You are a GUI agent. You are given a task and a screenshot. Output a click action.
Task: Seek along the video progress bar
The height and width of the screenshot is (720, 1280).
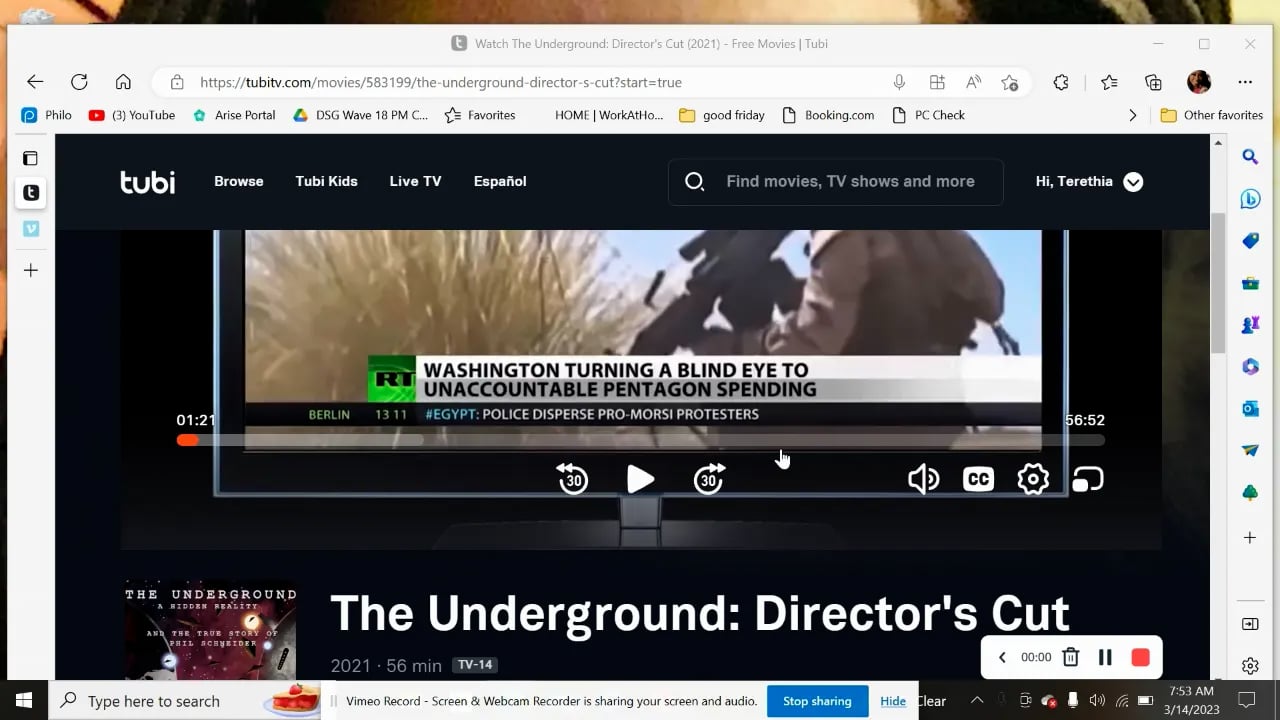pyautogui.click(x=640, y=440)
